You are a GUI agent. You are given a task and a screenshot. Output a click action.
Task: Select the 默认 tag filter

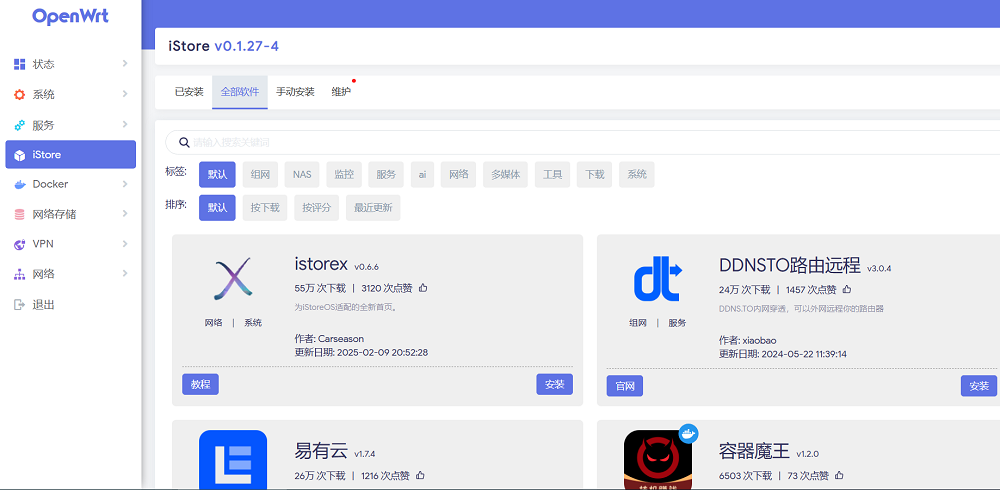pos(217,174)
